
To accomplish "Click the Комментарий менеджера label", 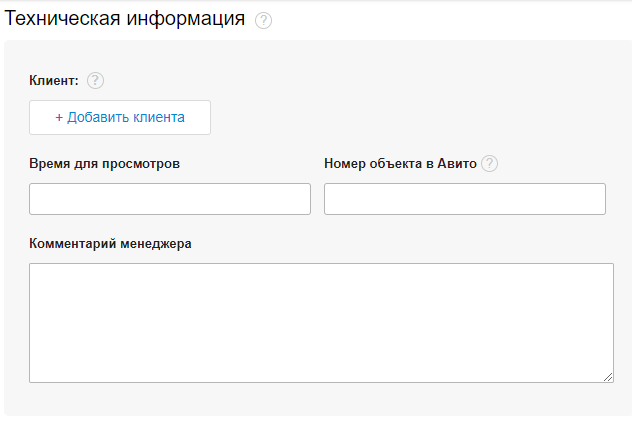I will tap(110, 243).
